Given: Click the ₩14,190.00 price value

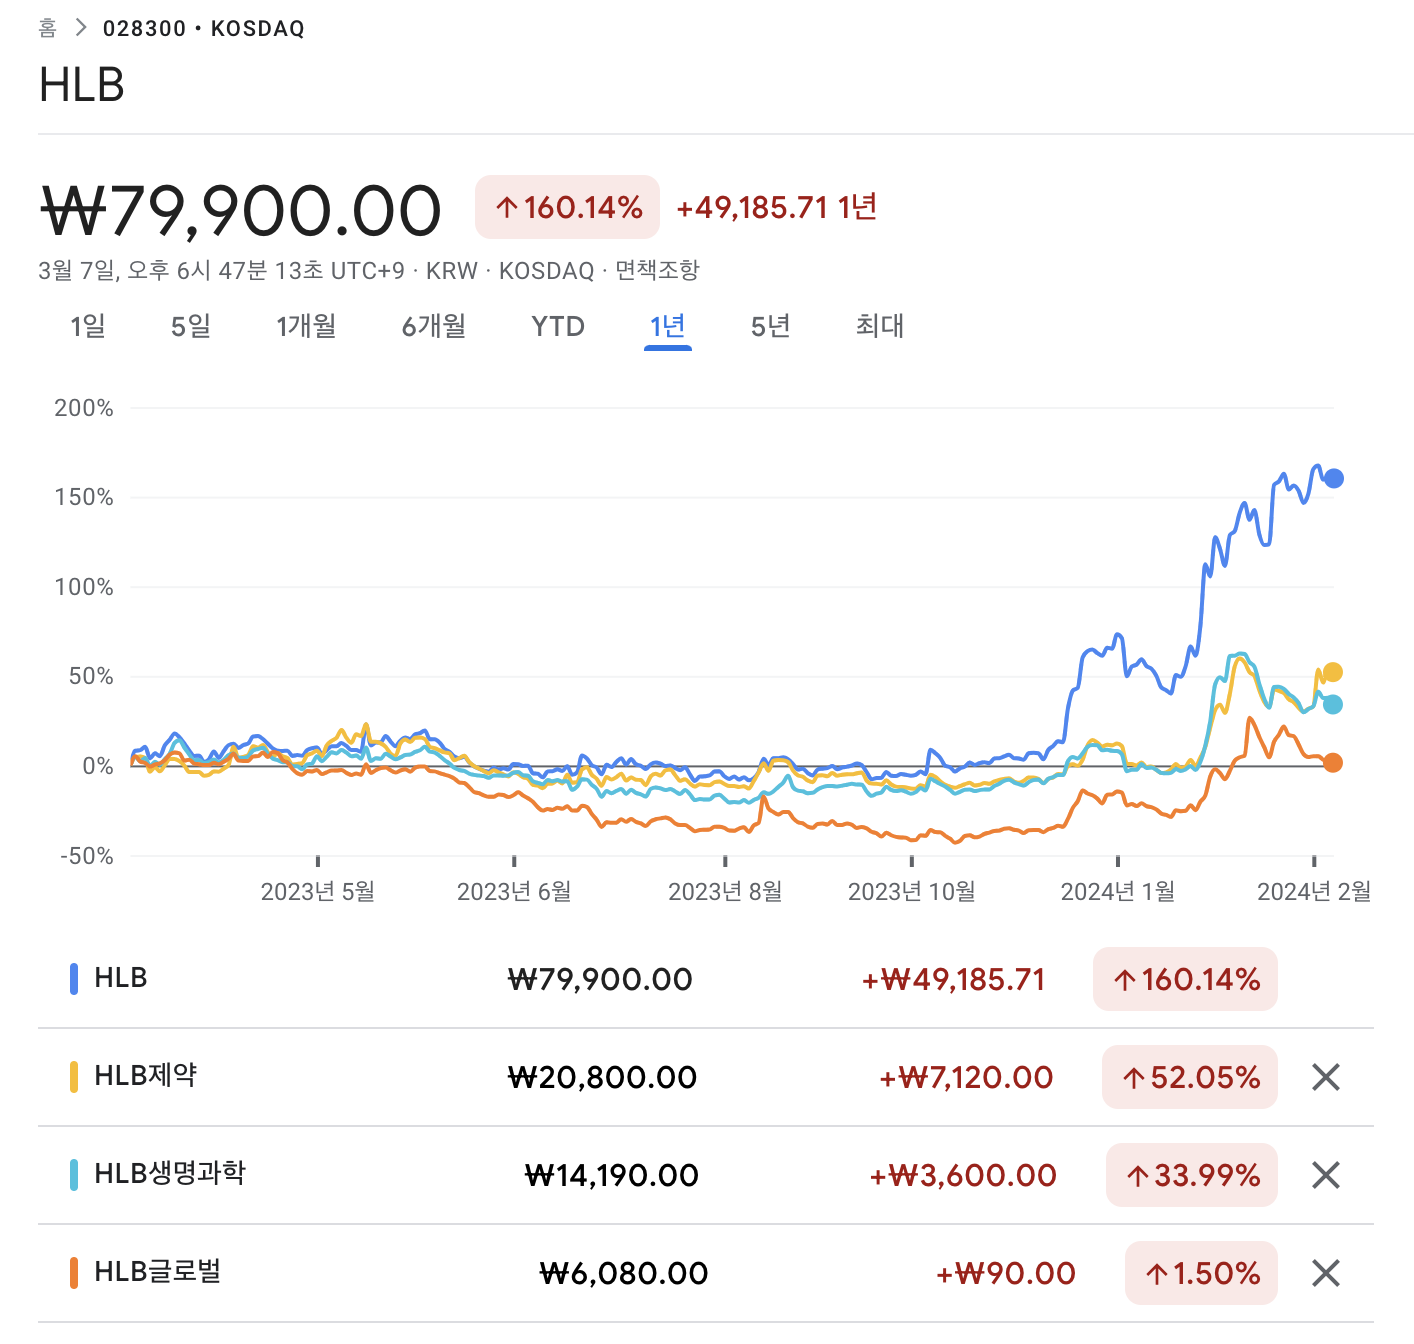Looking at the screenshot, I should click(x=611, y=1175).
